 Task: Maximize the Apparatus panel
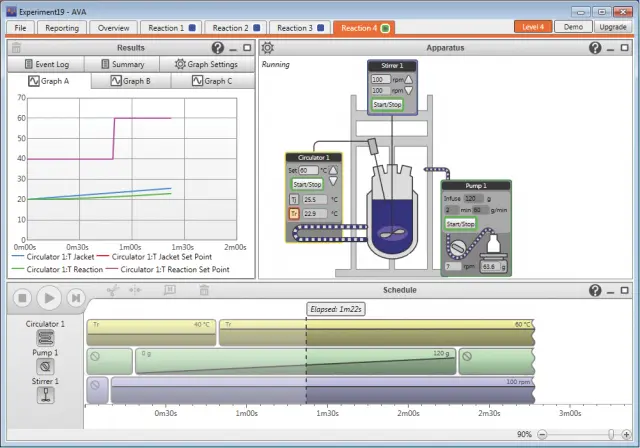(624, 48)
